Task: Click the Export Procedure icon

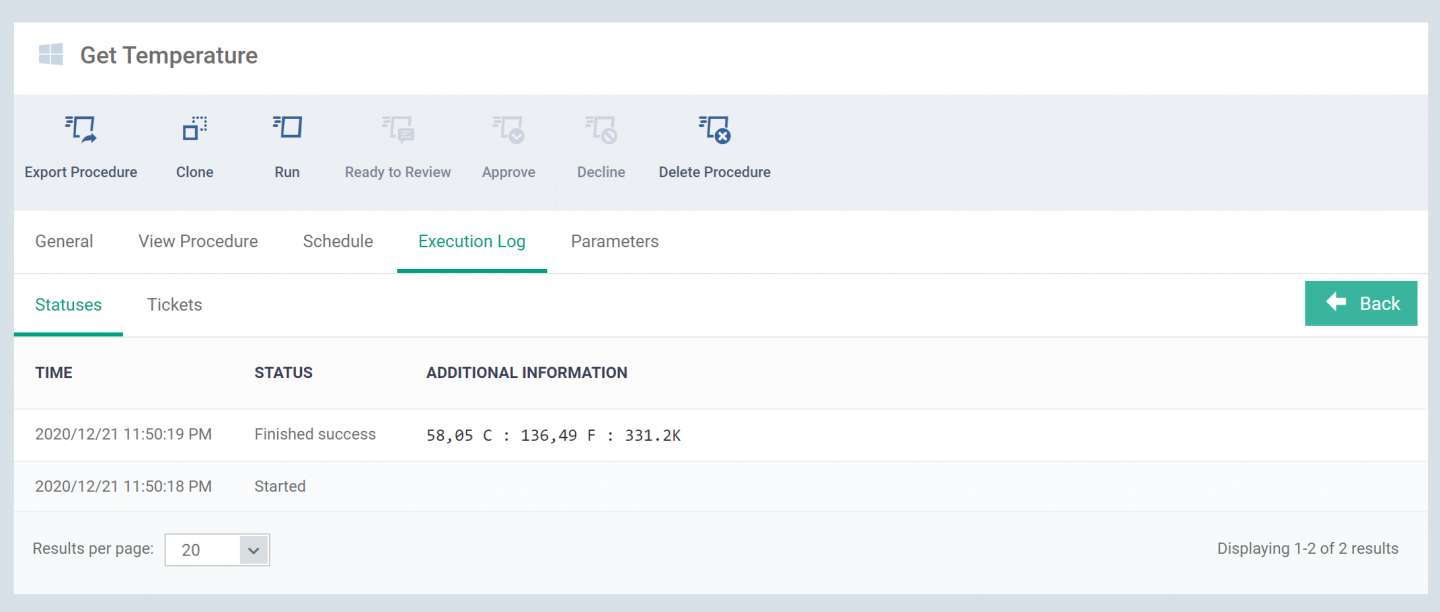Action: pyautogui.click(x=80, y=130)
